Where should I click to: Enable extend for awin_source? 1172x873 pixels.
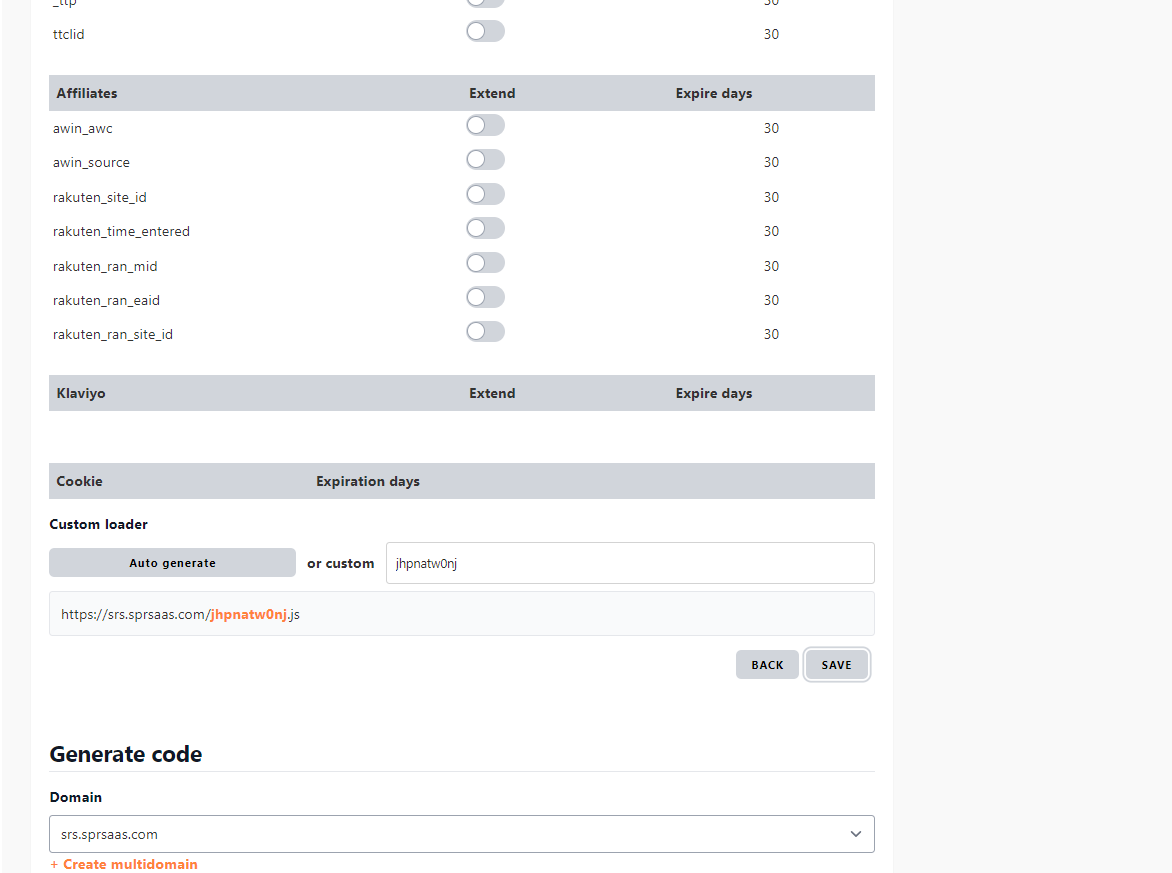(485, 159)
